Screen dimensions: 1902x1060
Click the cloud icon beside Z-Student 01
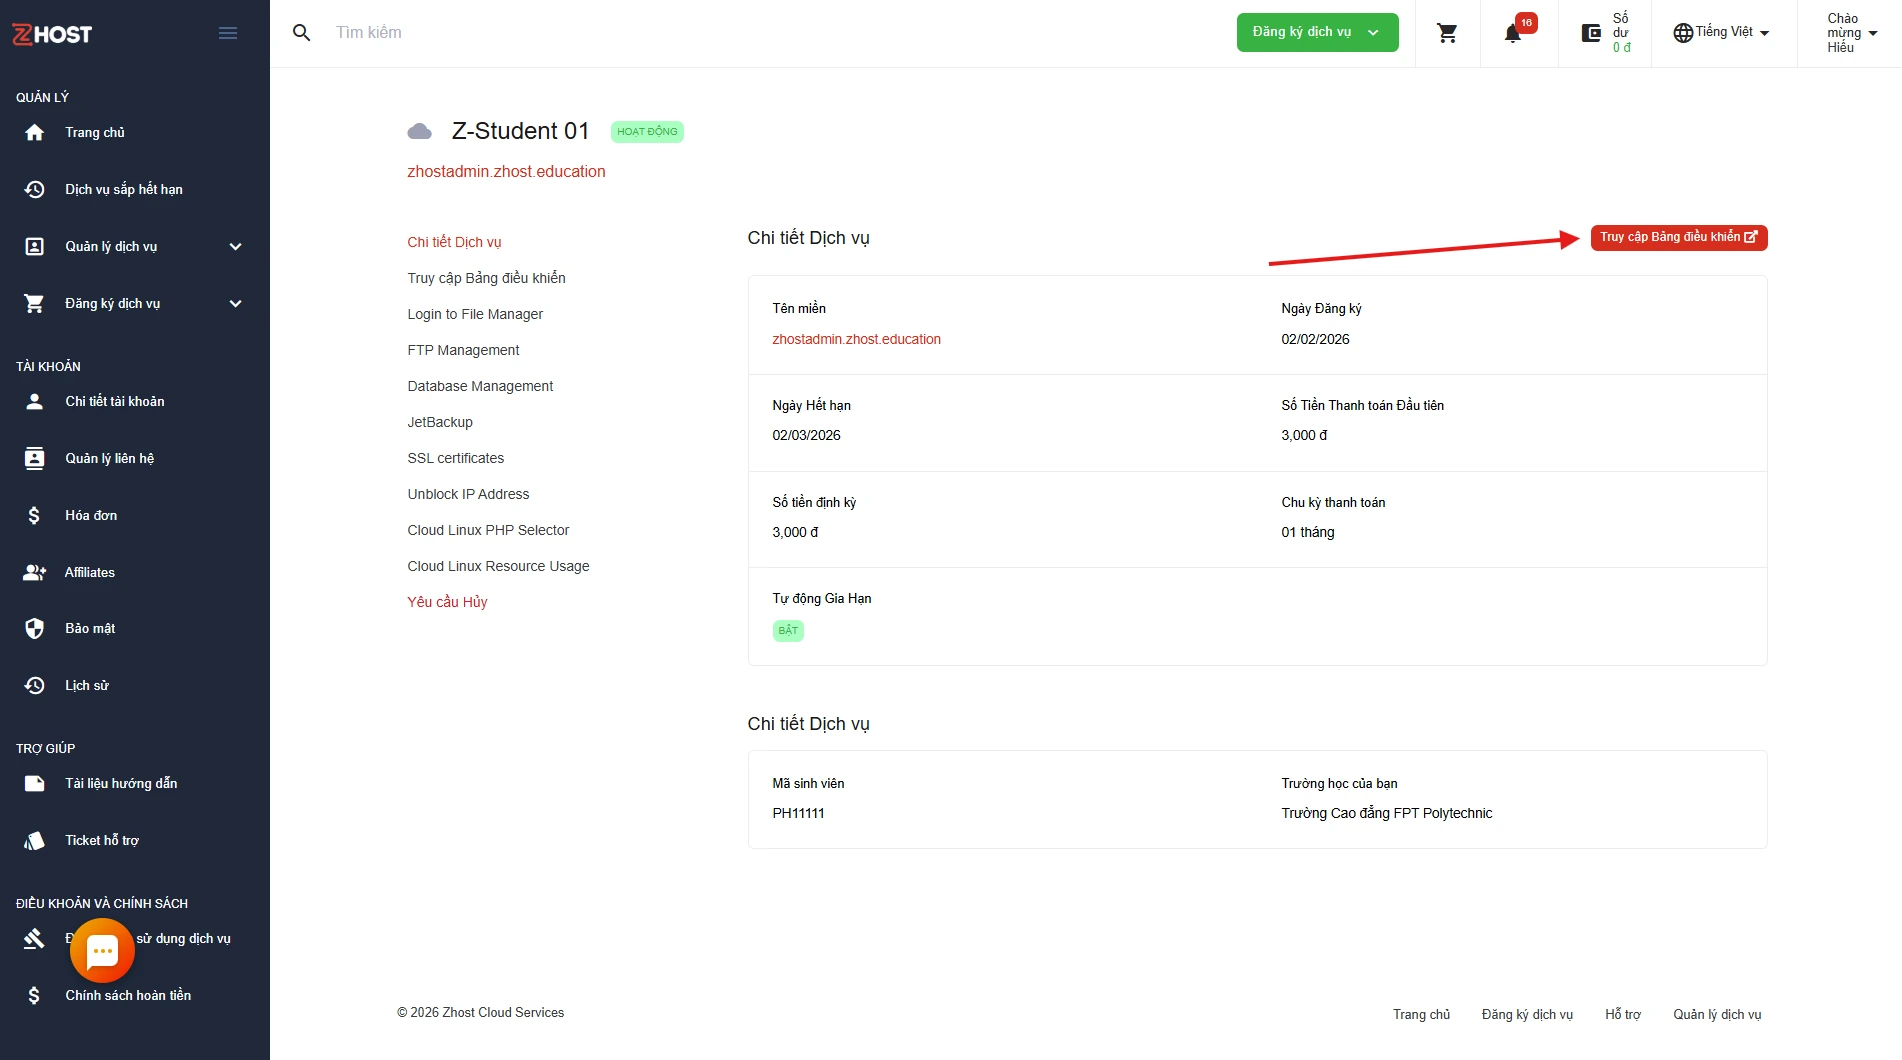coord(420,132)
